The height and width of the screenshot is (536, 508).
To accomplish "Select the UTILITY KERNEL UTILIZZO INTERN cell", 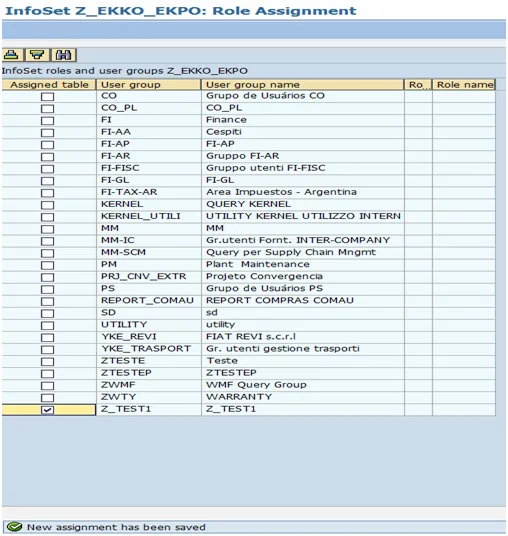I will (x=303, y=216).
